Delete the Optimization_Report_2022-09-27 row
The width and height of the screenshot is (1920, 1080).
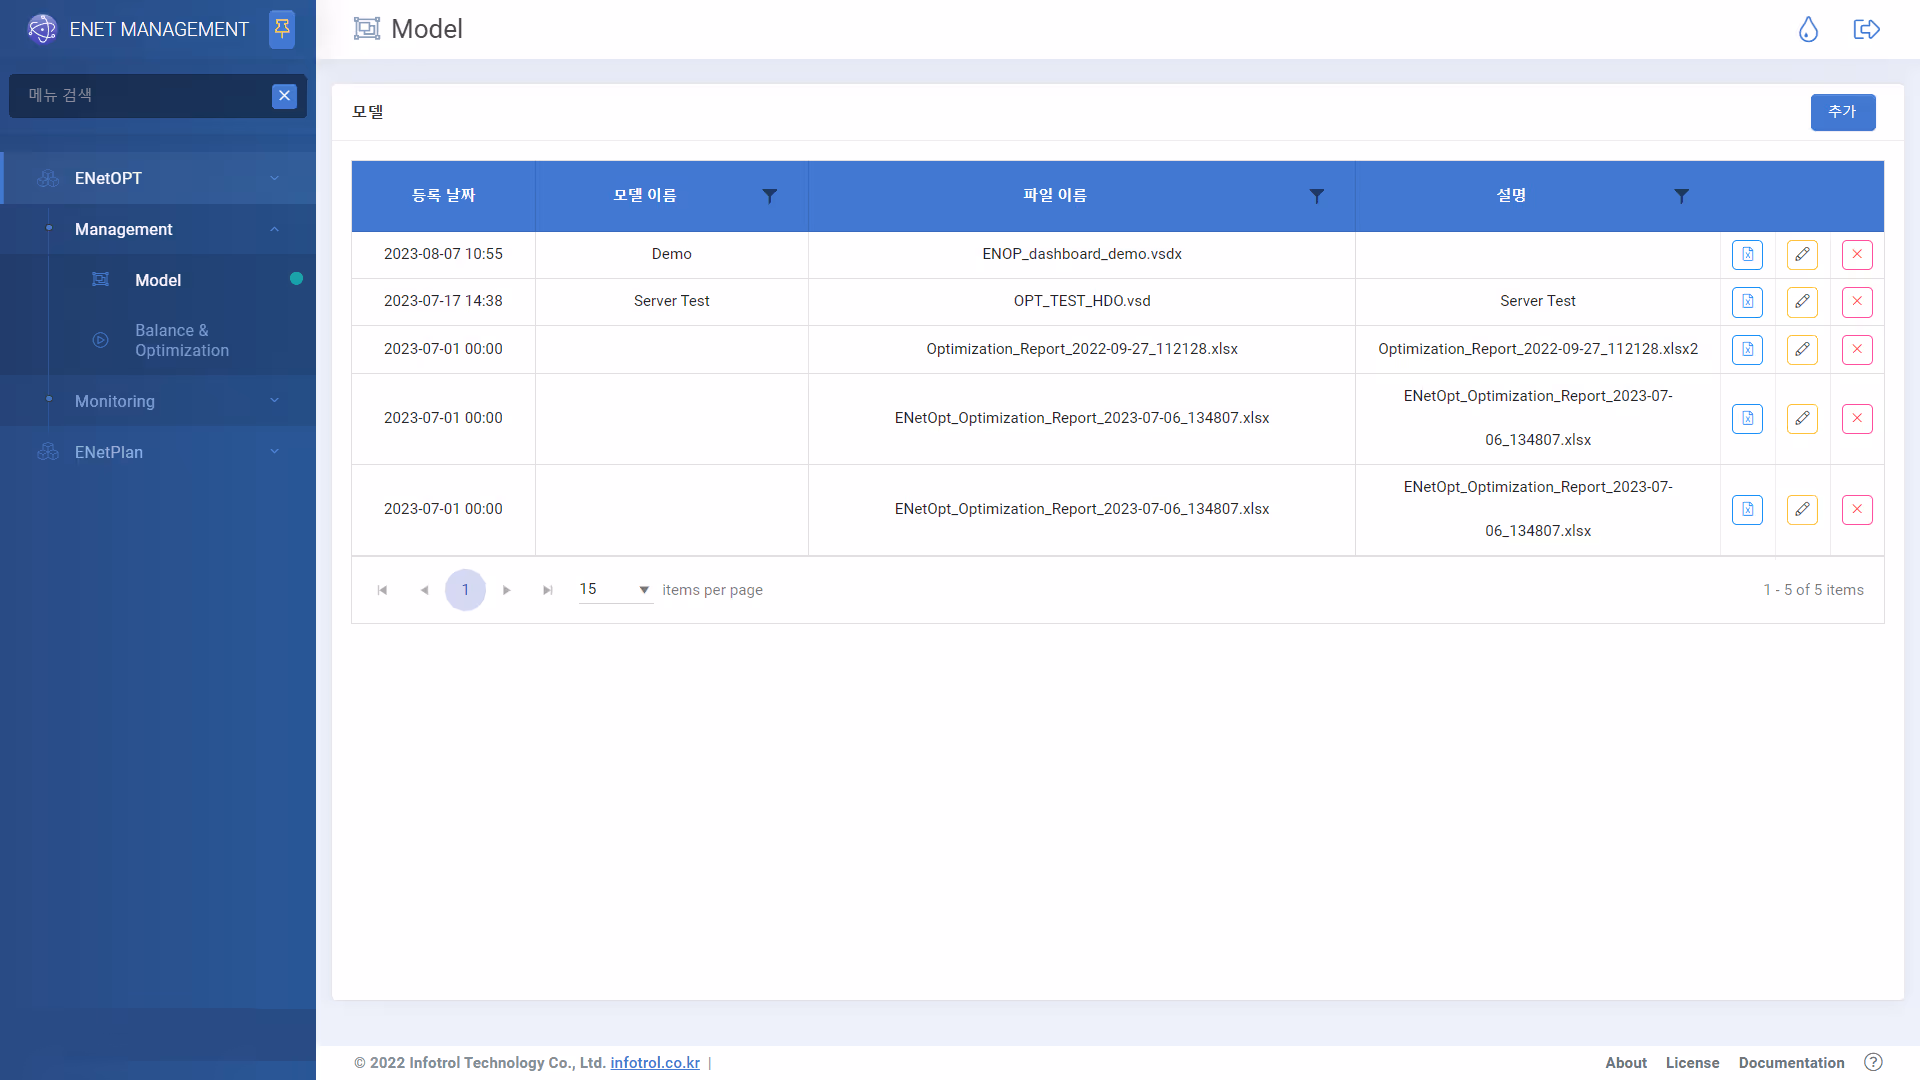coord(1857,349)
